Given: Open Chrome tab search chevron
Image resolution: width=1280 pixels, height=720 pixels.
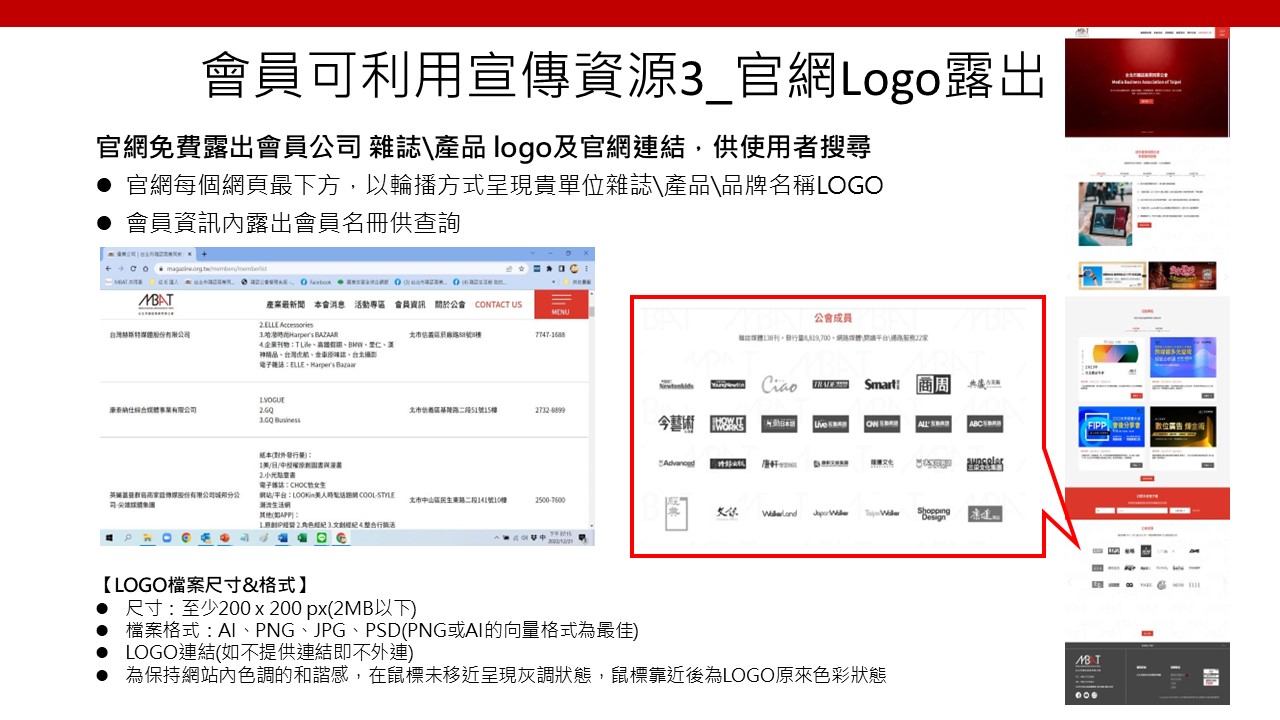Looking at the screenshot, I should click(x=532, y=253).
